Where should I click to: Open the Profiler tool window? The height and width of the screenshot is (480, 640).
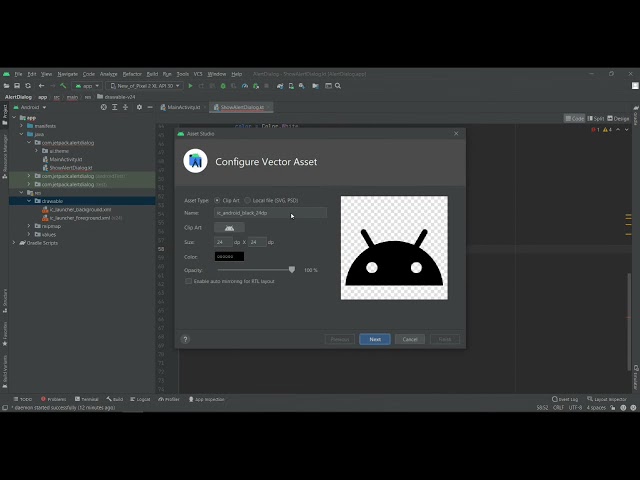pos(169,399)
